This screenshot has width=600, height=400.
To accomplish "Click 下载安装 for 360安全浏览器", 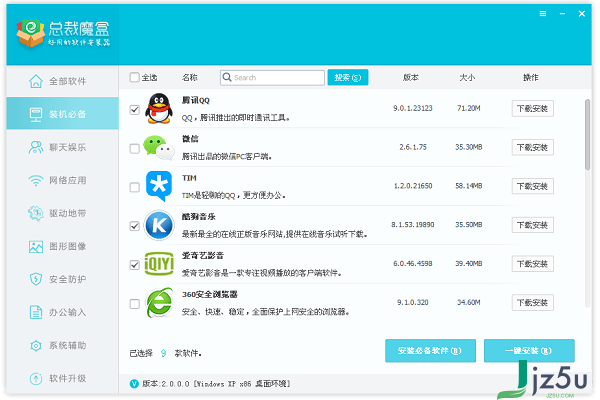I will 532,303.
